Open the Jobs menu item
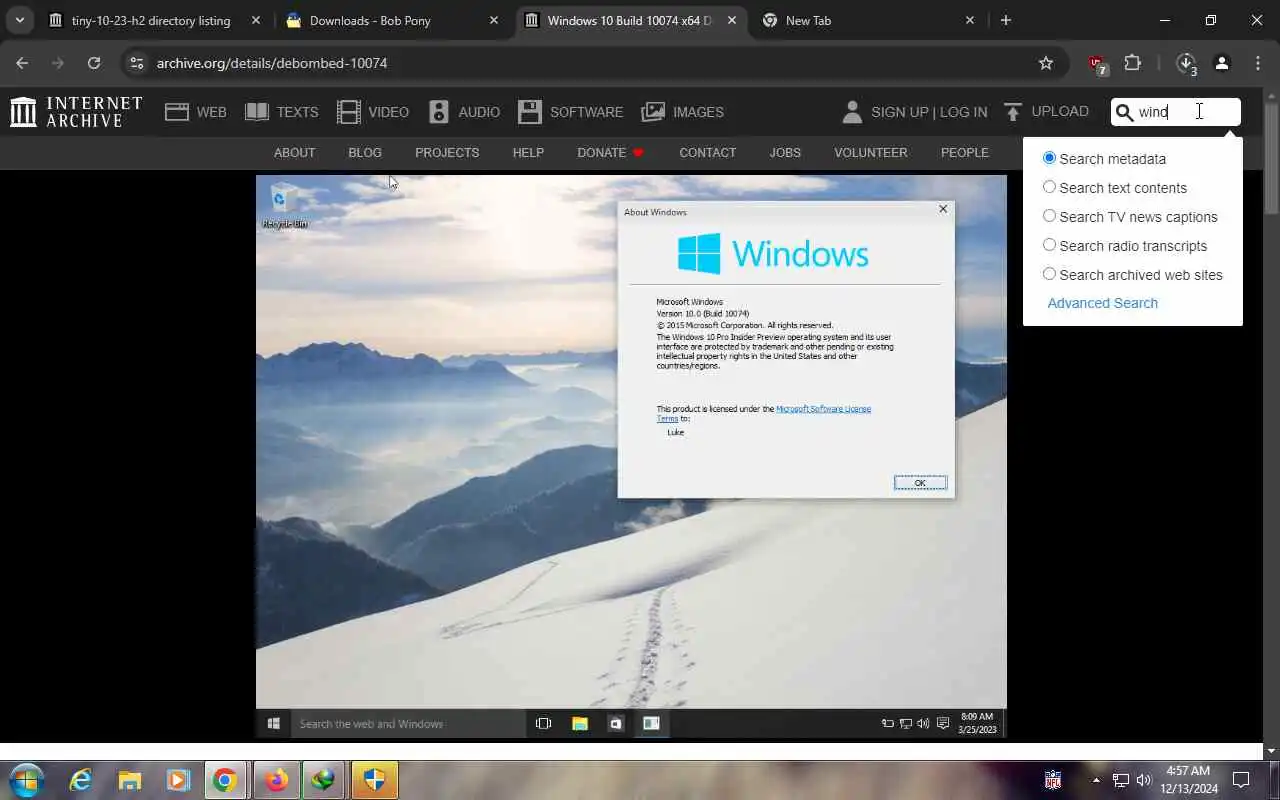 coord(785,153)
